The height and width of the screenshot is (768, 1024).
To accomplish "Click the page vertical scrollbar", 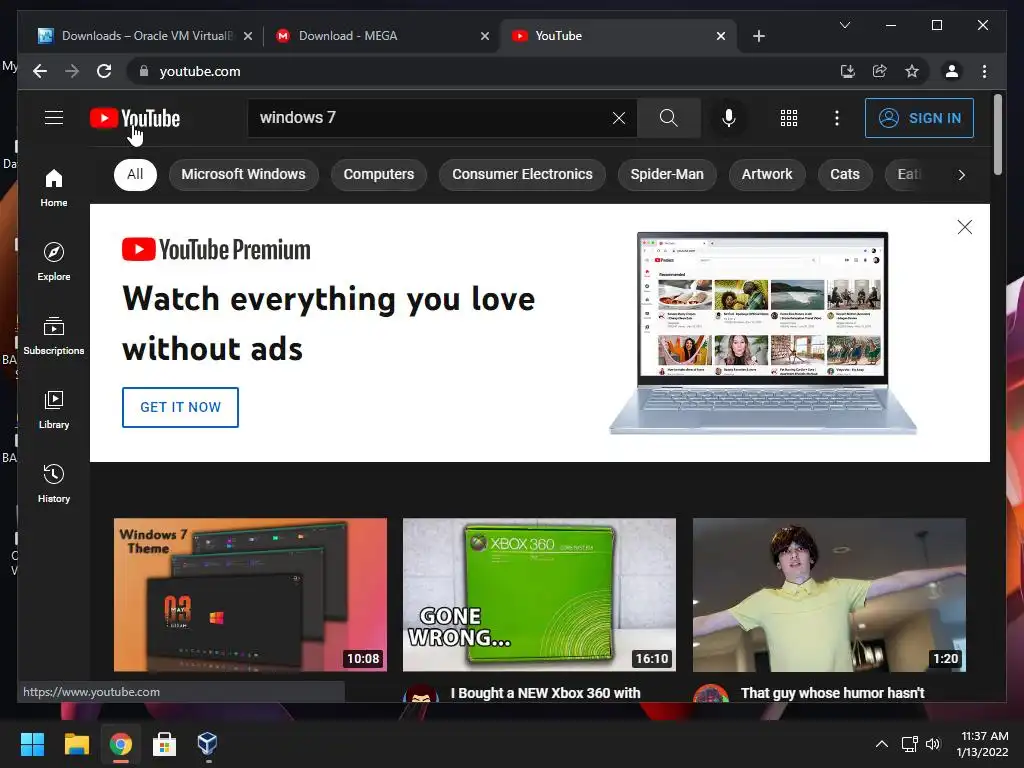I will 997,134.
